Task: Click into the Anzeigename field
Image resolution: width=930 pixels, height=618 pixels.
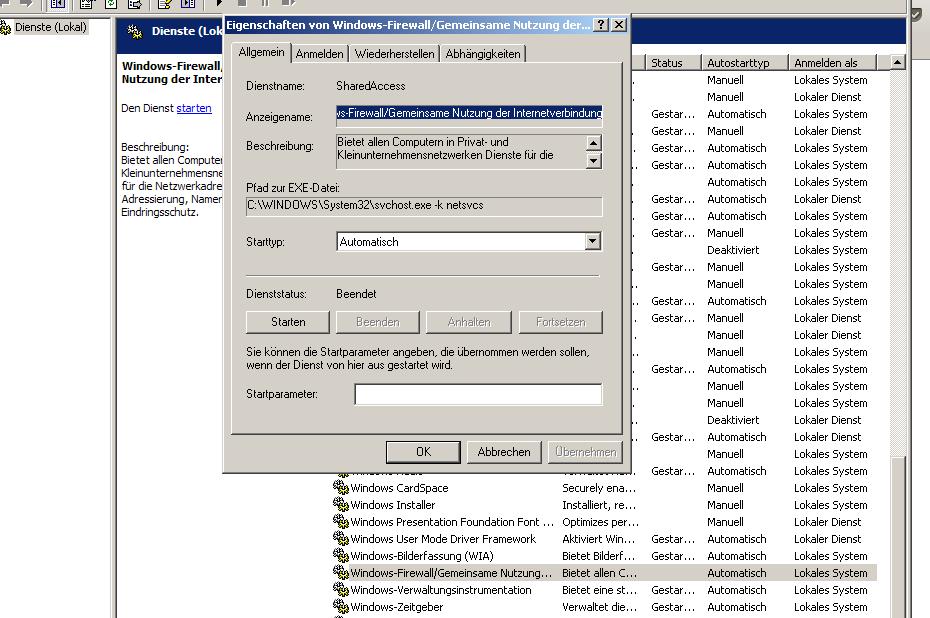Action: coord(469,116)
